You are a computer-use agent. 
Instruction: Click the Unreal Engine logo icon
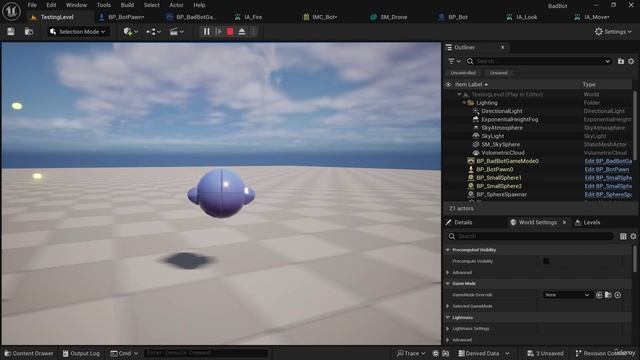pyautogui.click(x=11, y=11)
